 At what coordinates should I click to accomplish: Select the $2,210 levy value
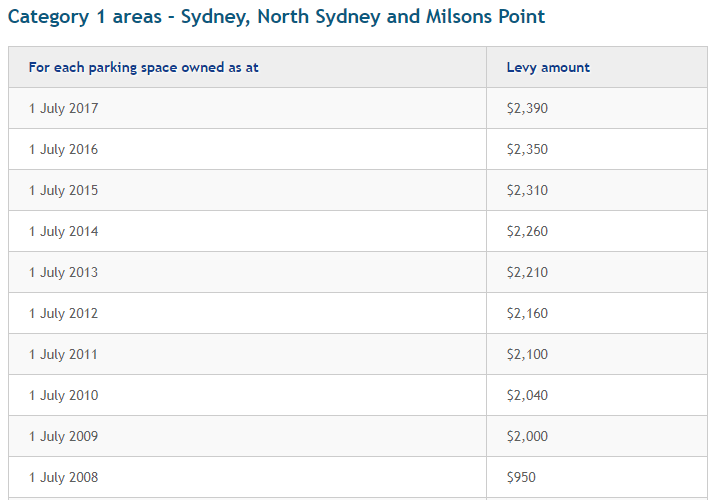point(527,272)
